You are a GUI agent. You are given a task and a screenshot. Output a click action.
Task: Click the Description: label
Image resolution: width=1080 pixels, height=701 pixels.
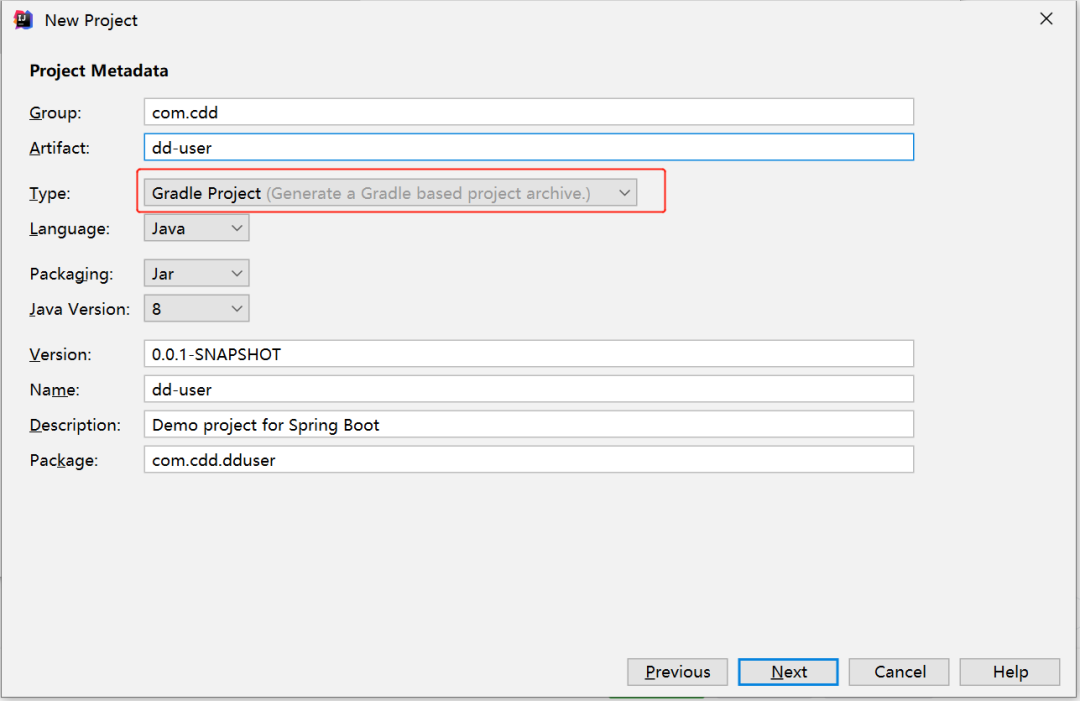[74, 425]
